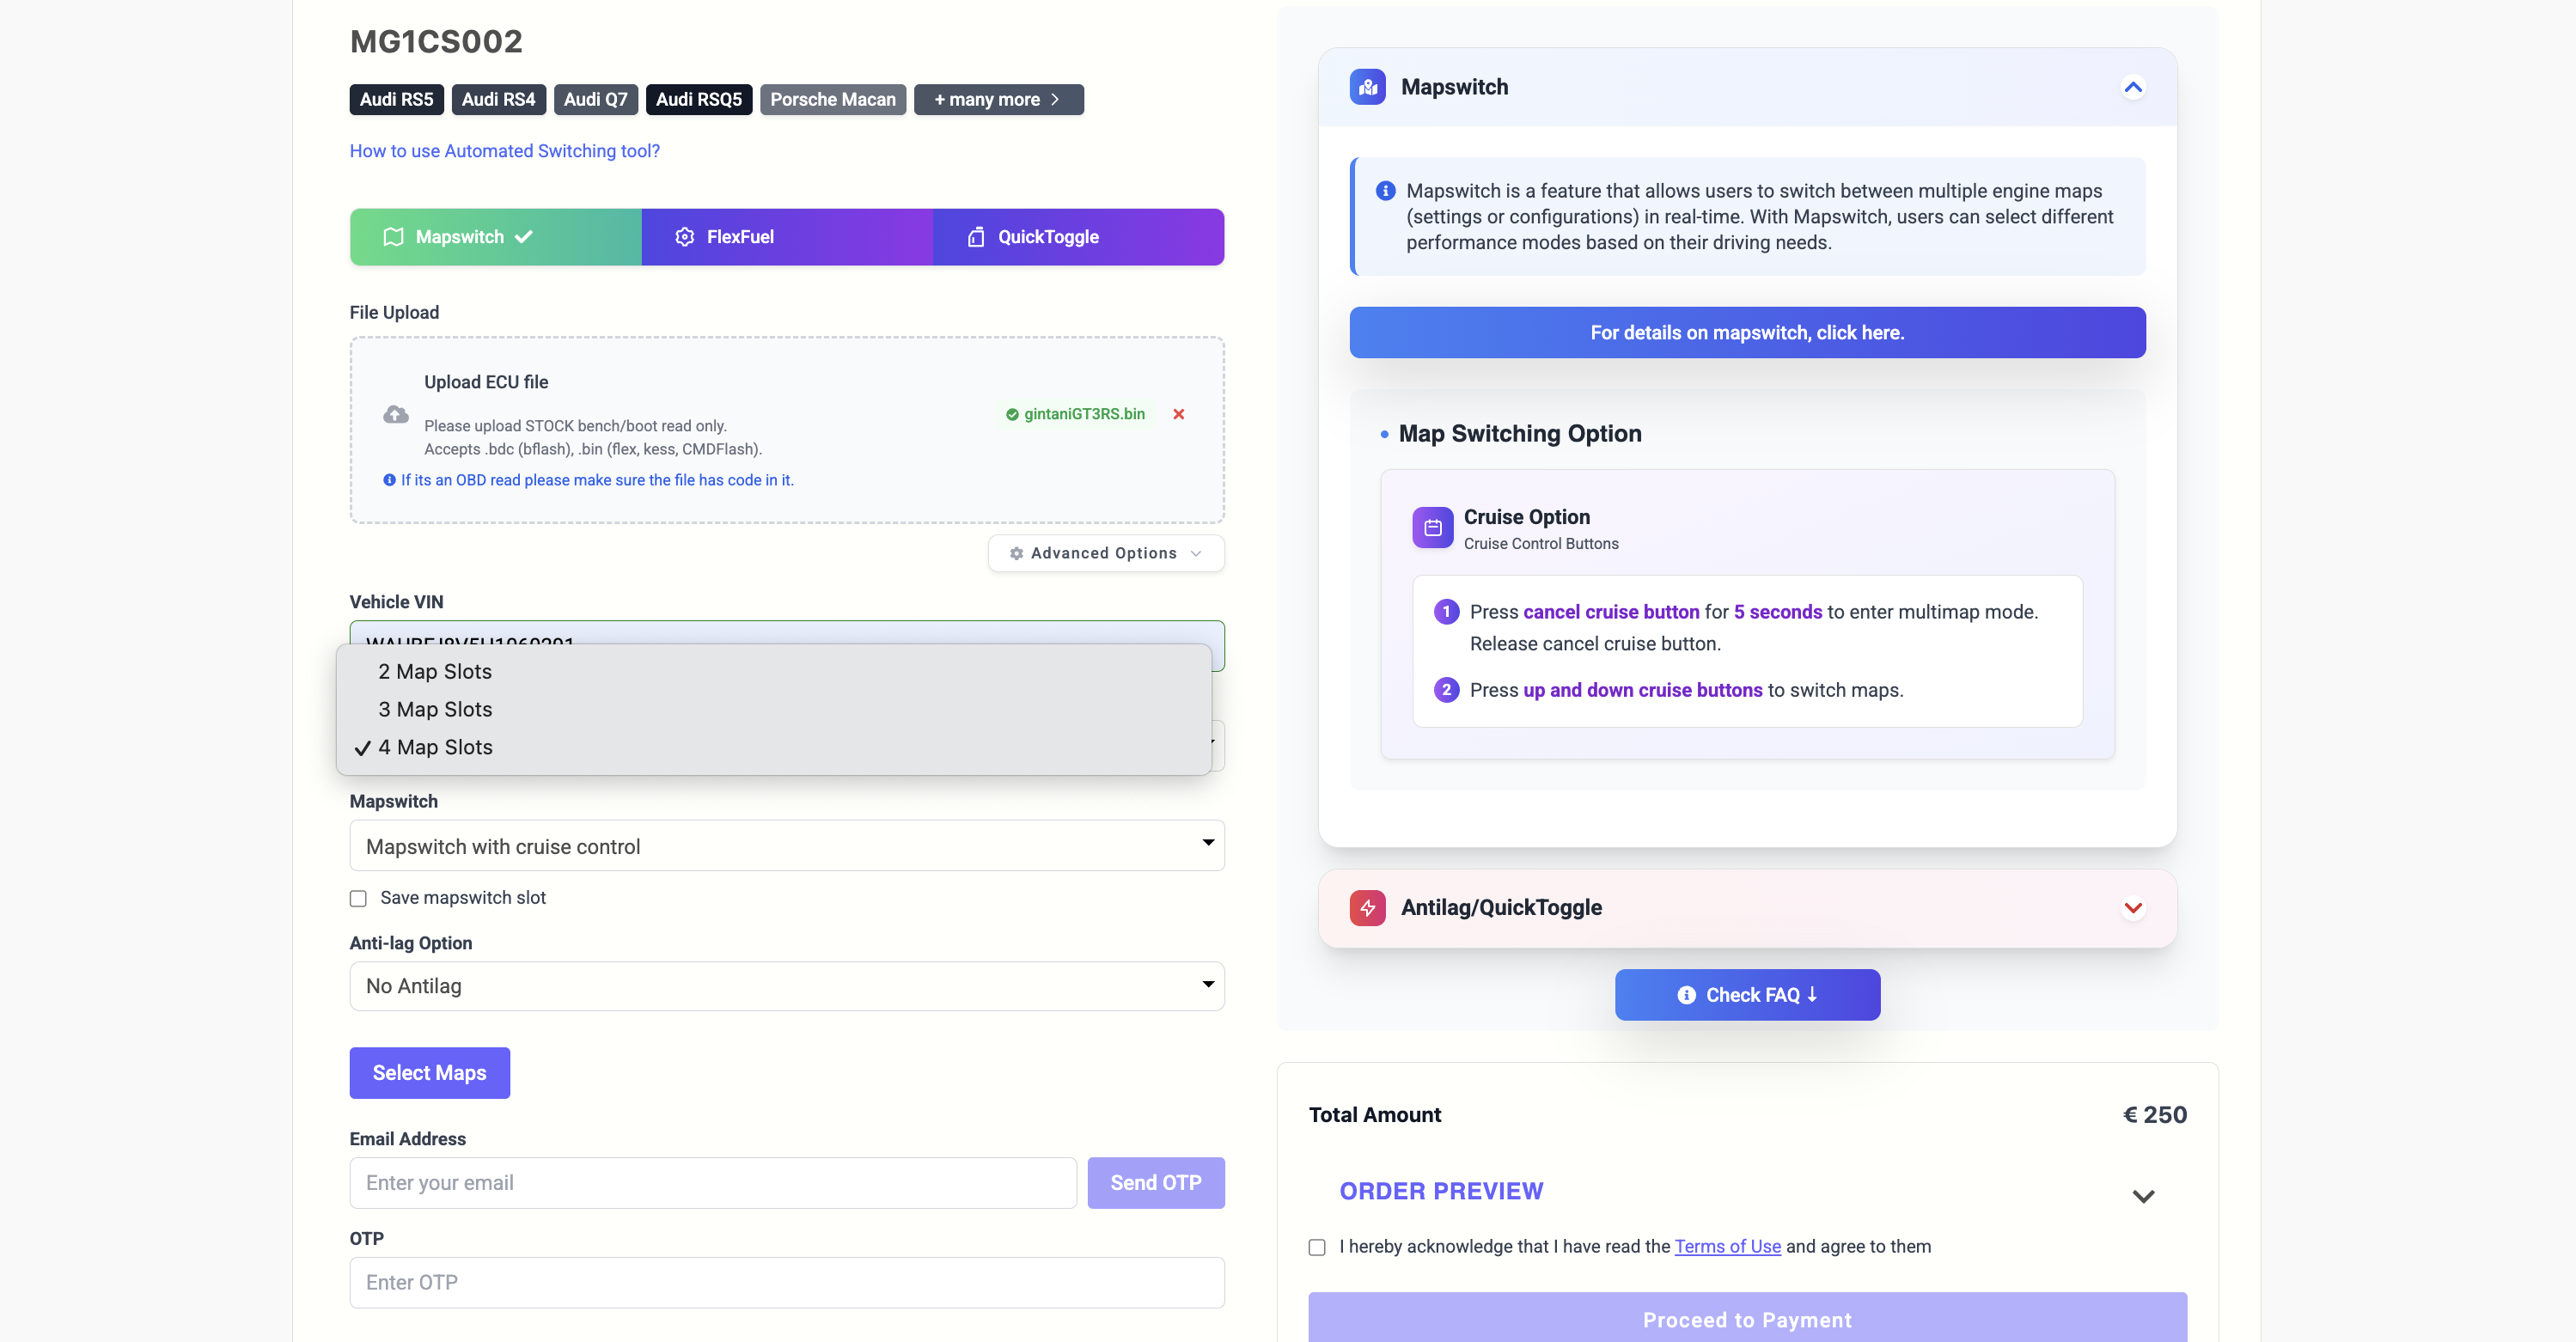Click the Select Maps button
2576x1342 pixels.
[429, 1073]
